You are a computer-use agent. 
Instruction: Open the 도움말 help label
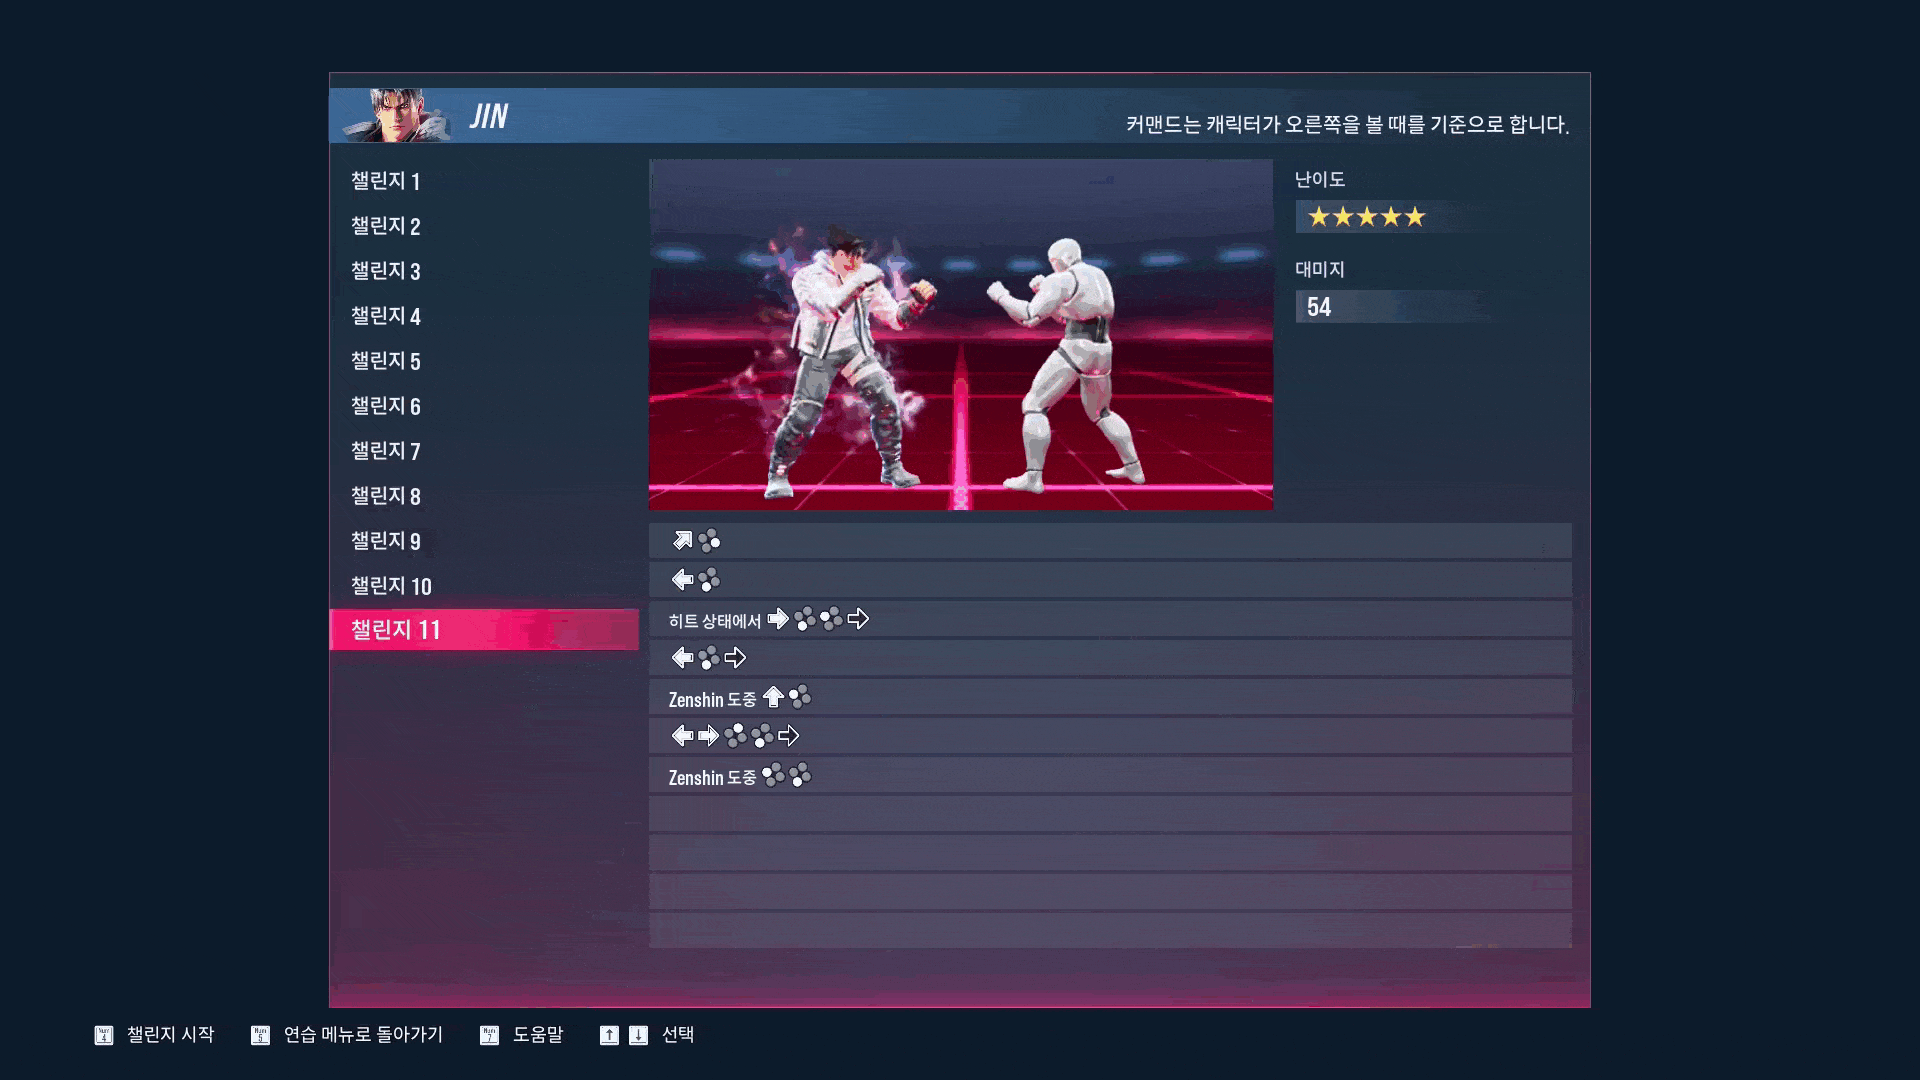(538, 1035)
